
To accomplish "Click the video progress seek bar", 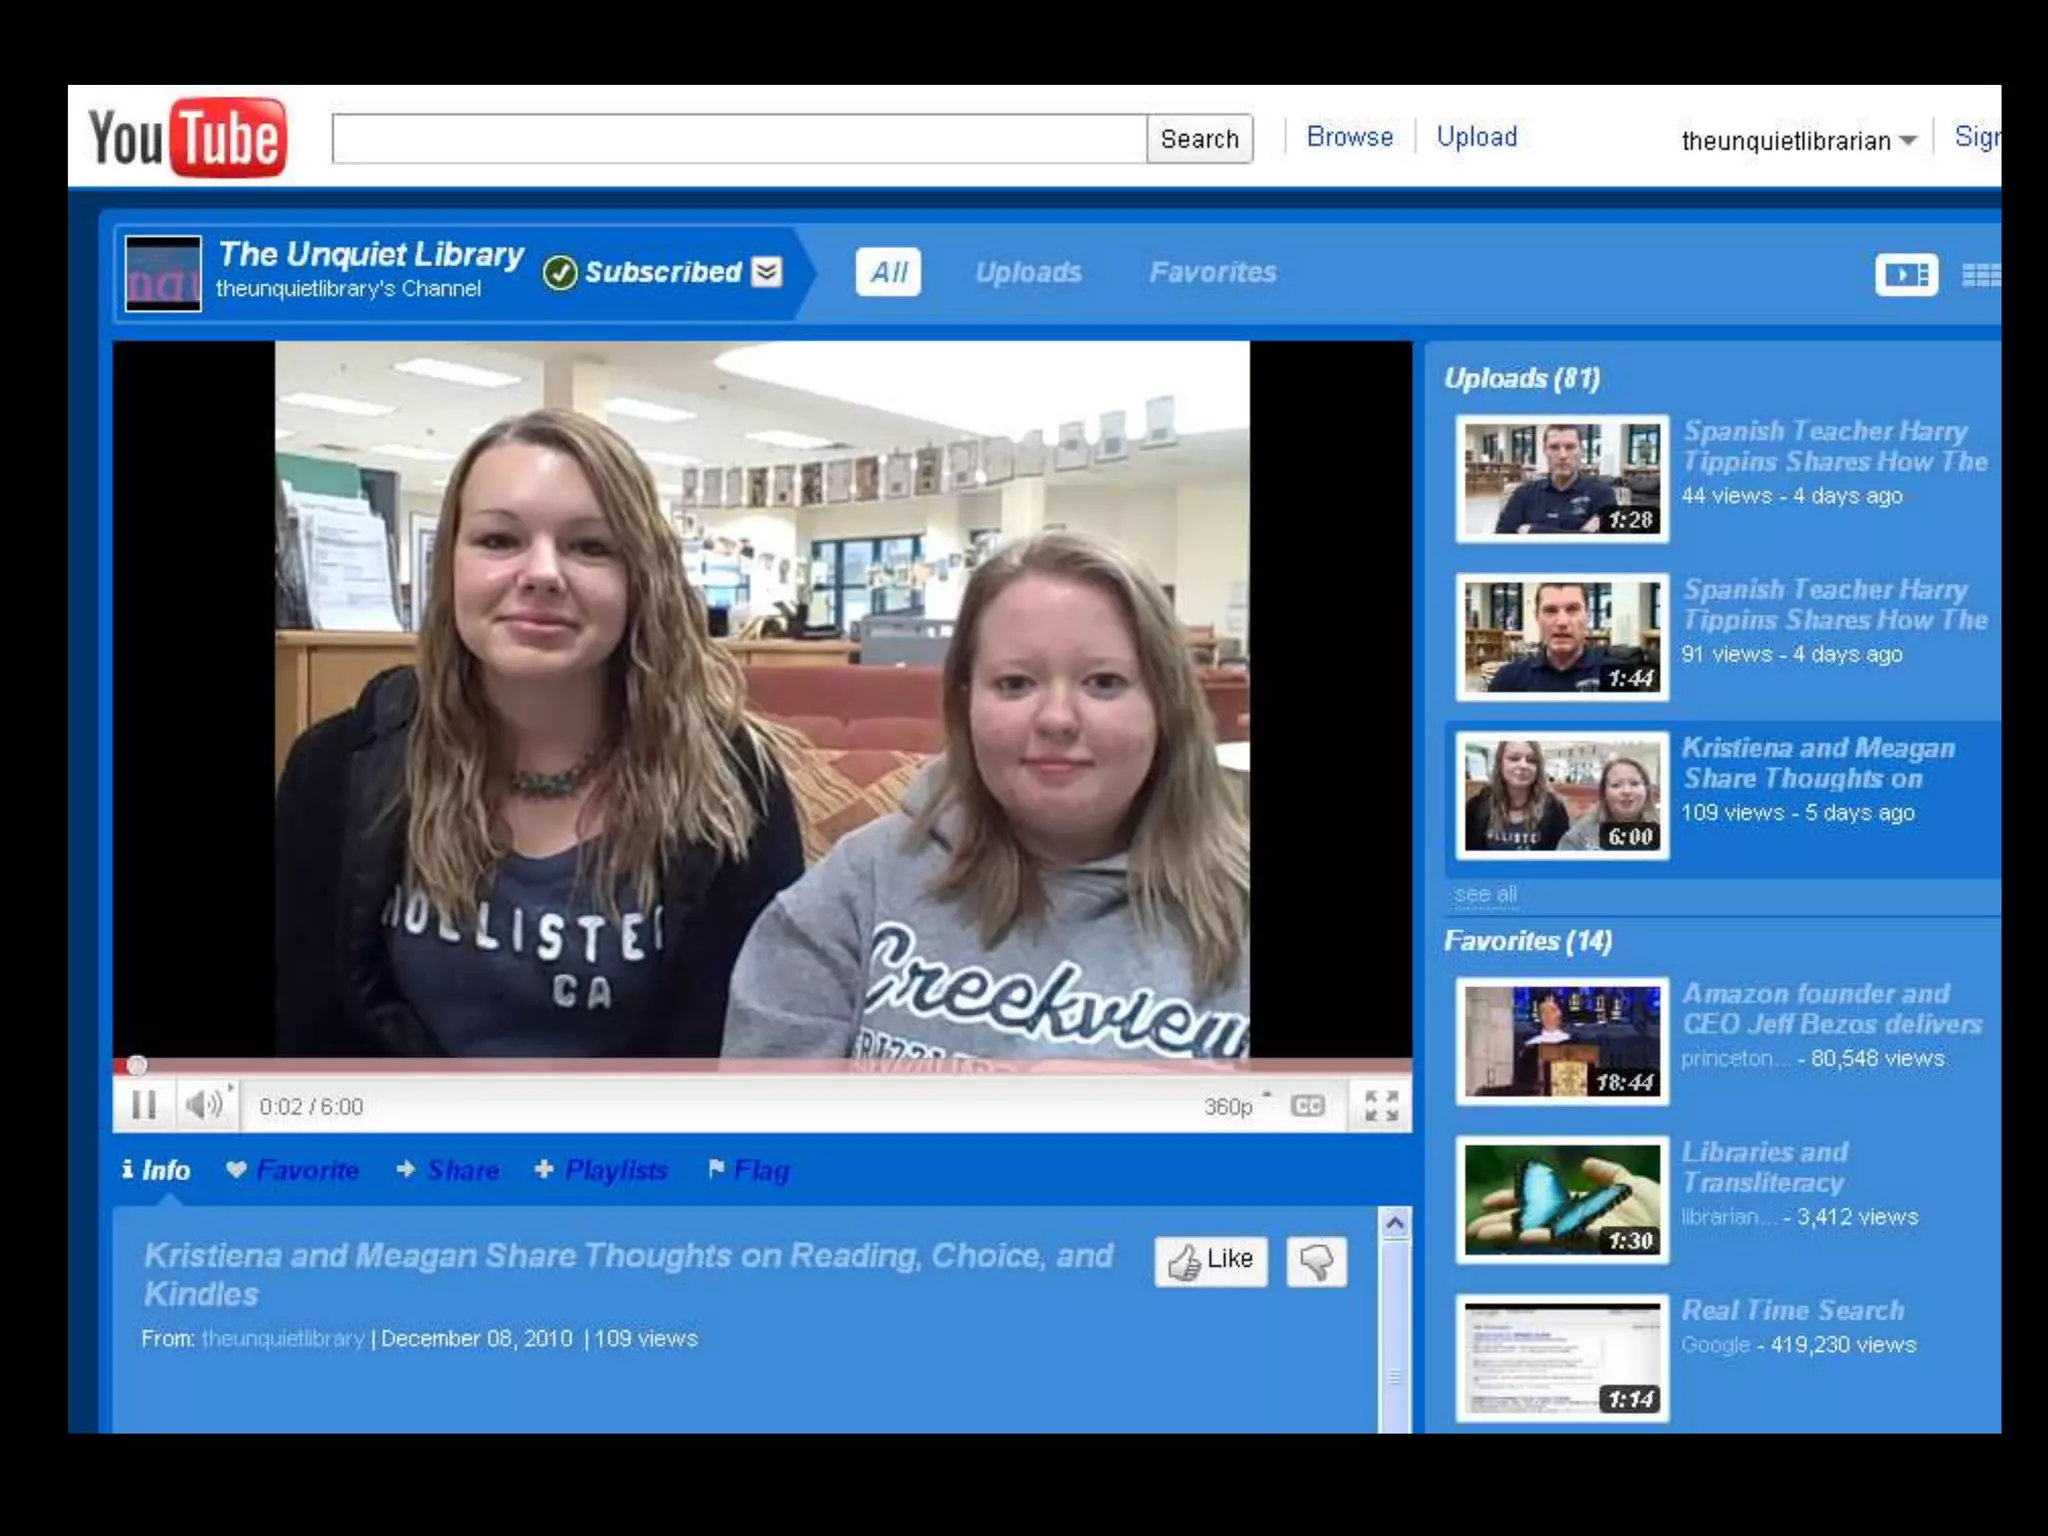I will [x=760, y=1065].
